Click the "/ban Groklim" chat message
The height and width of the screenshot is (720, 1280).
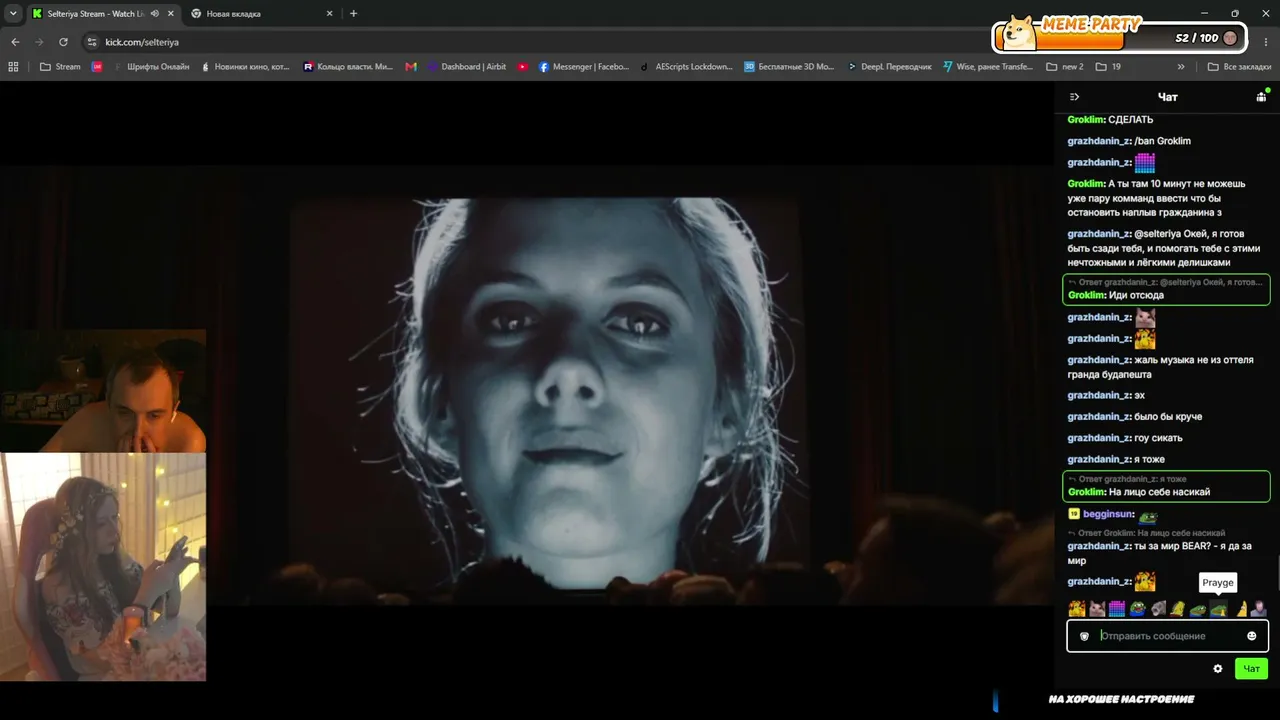click(x=1129, y=141)
